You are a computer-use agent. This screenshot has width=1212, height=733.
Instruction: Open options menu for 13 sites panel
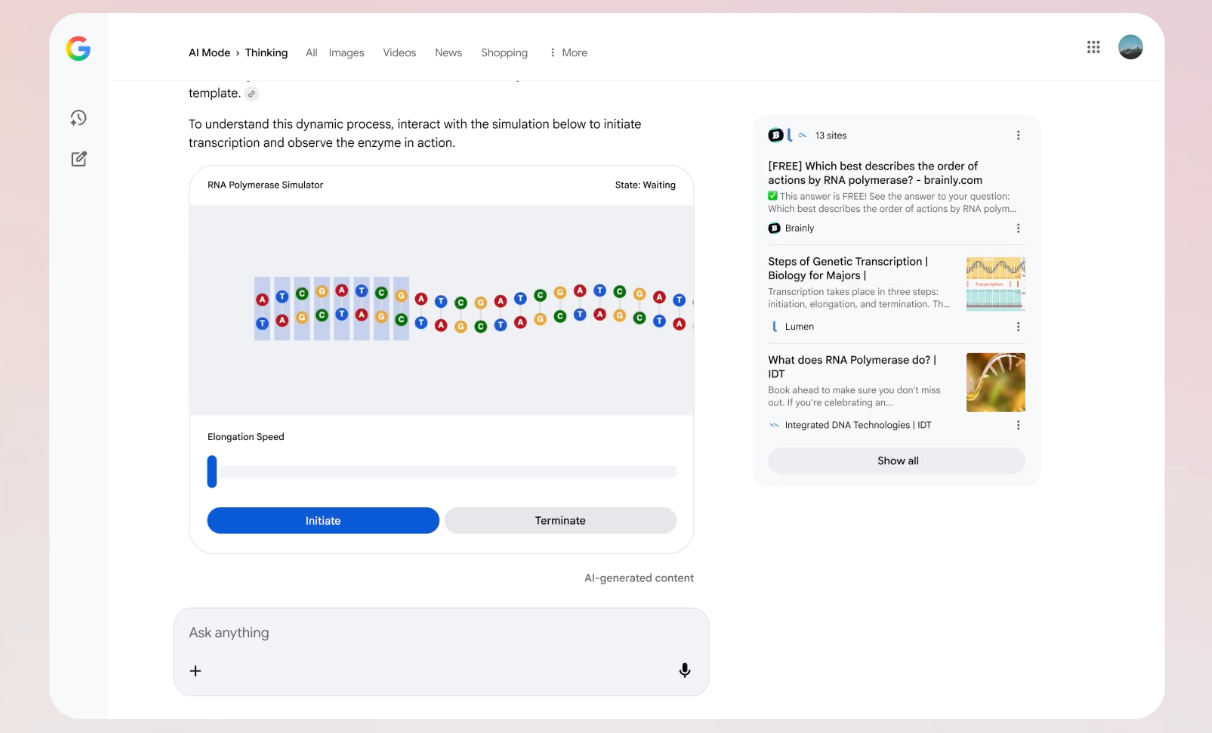(1018, 135)
